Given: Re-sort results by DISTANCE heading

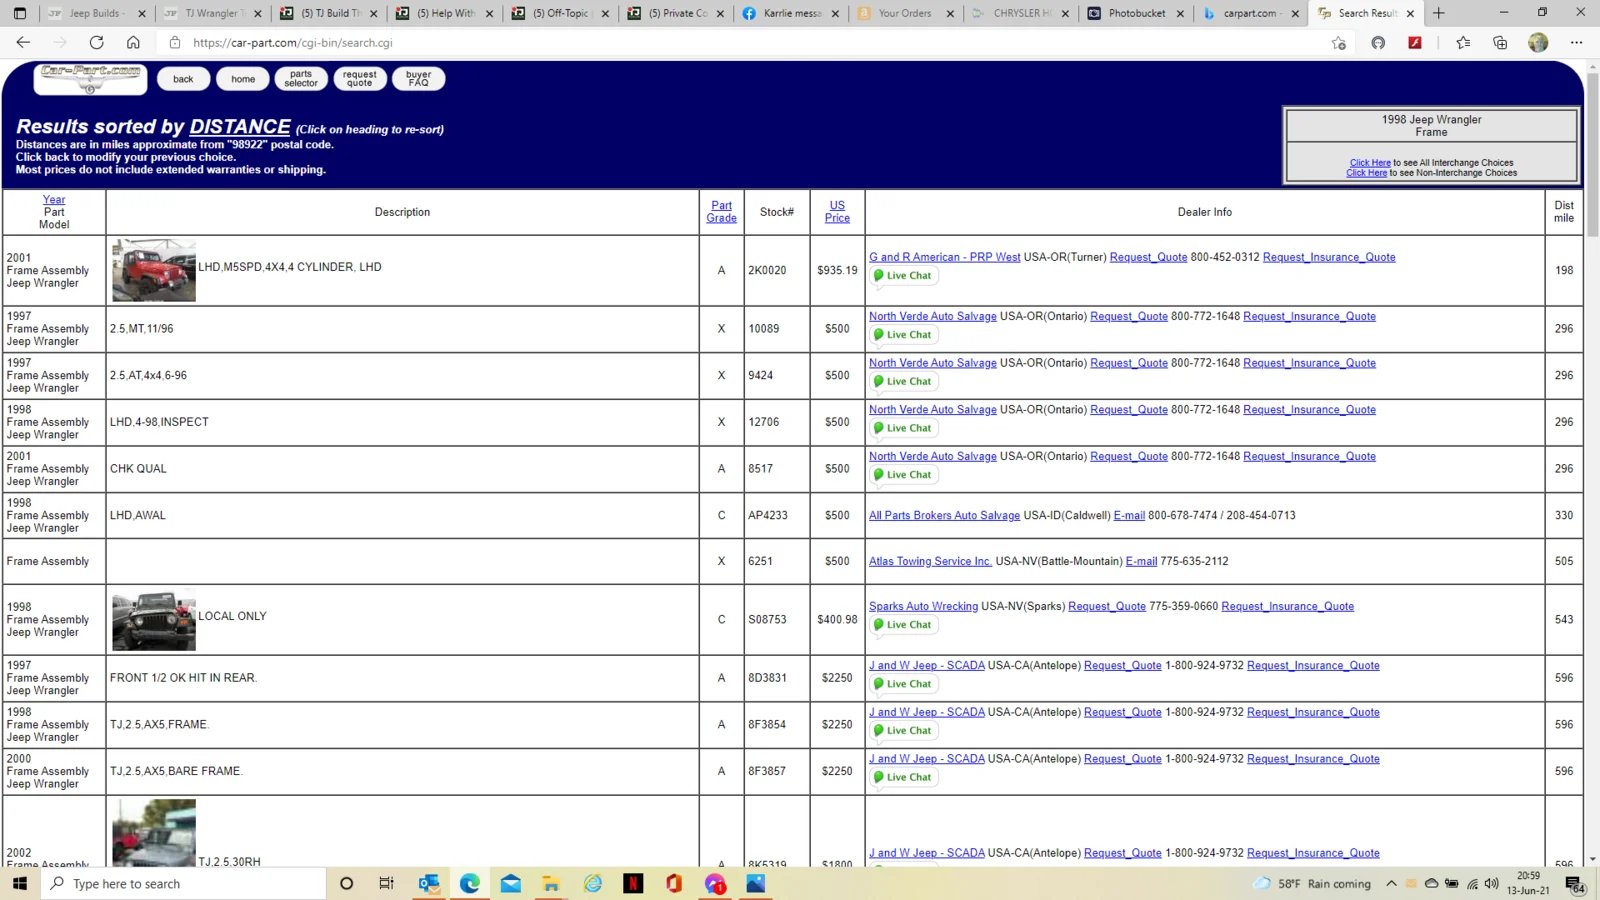Looking at the screenshot, I should tap(240, 127).
